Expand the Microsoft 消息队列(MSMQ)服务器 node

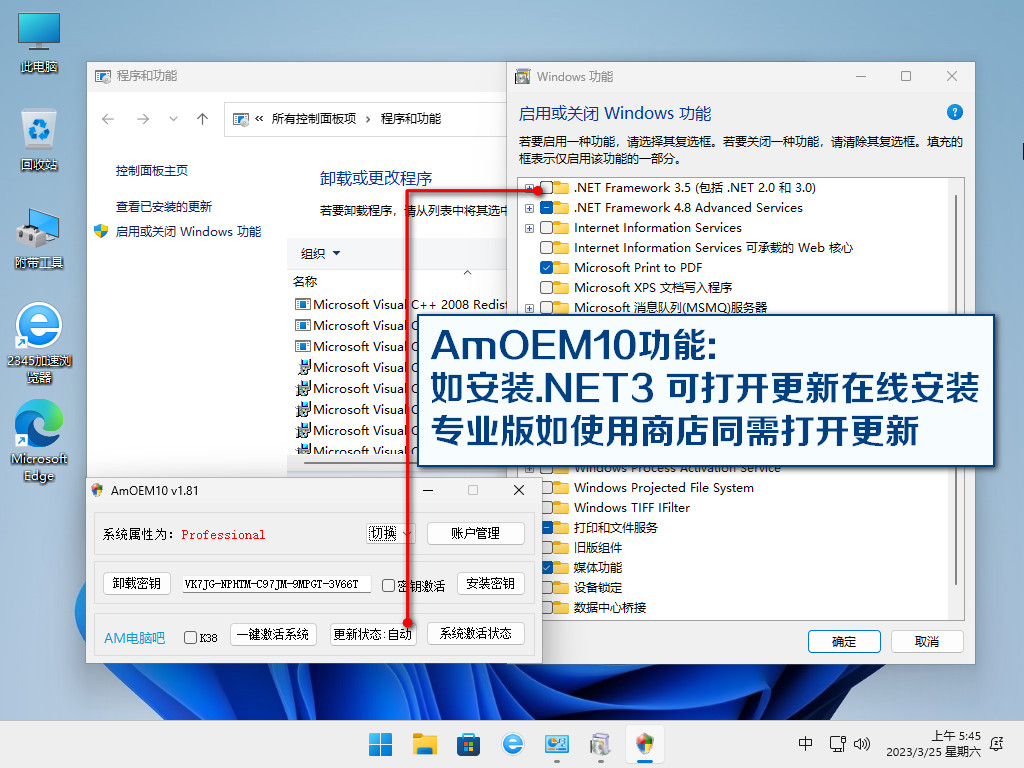click(x=530, y=308)
